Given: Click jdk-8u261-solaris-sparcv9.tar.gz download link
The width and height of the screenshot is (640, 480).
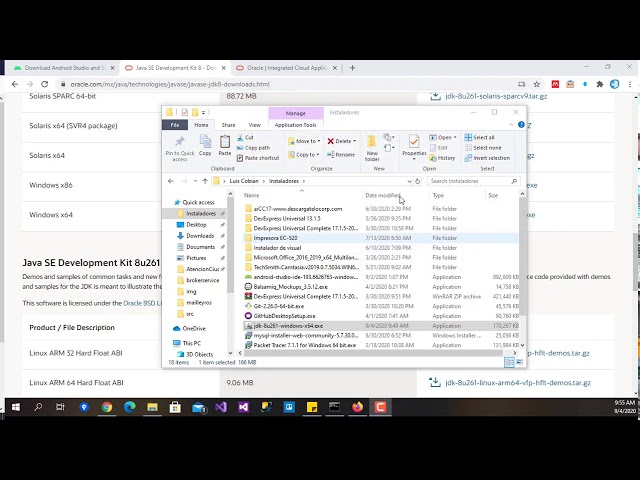Looking at the screenshot, I should coord(496,96).
